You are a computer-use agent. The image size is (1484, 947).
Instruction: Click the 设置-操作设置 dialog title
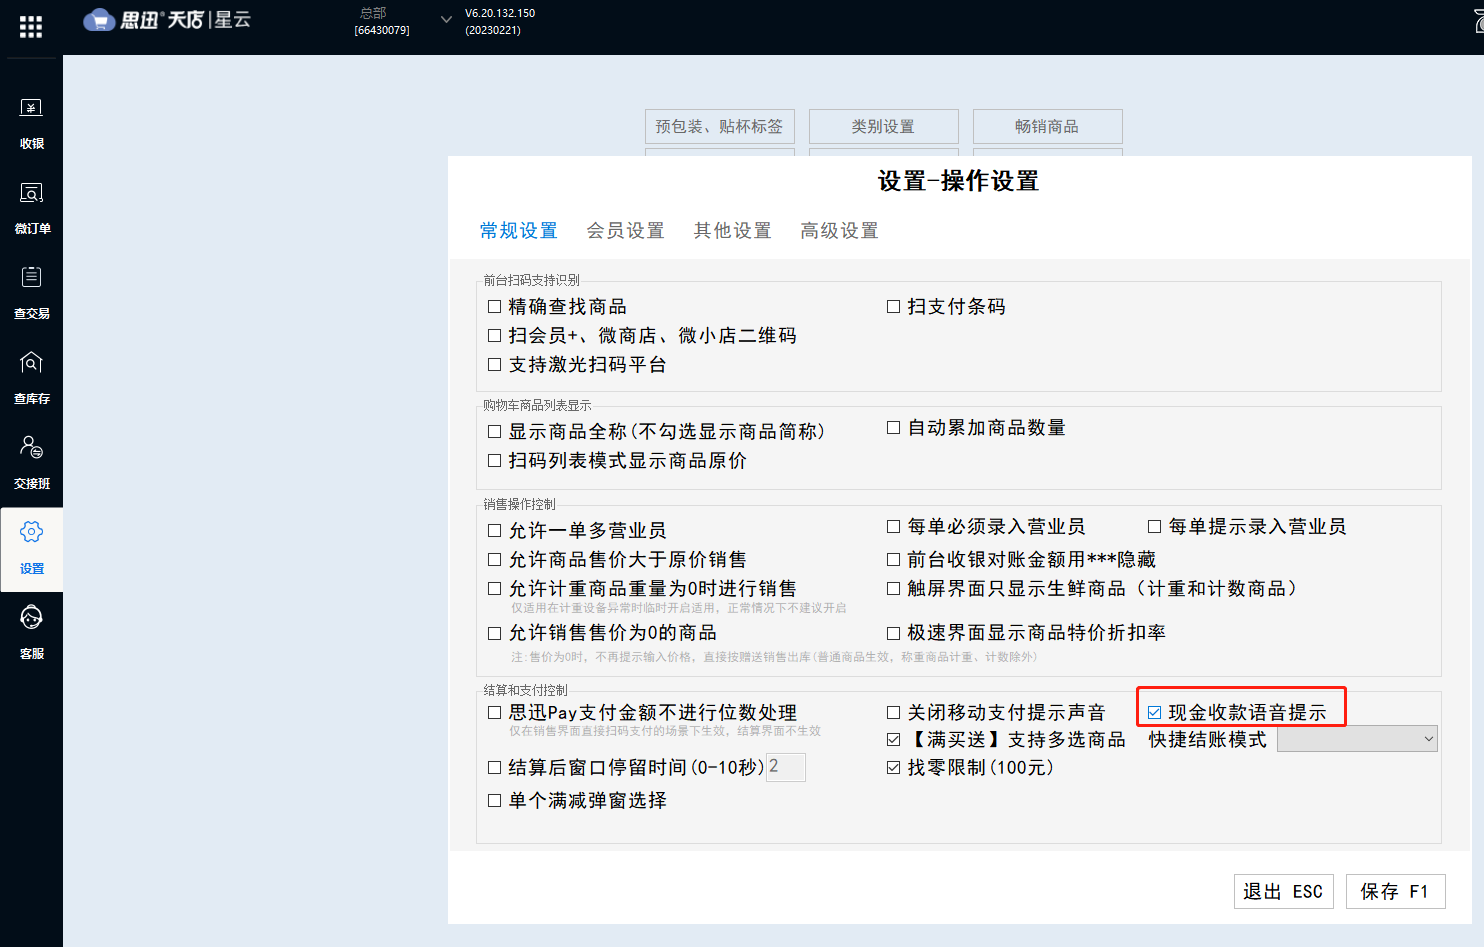[958, 181]
